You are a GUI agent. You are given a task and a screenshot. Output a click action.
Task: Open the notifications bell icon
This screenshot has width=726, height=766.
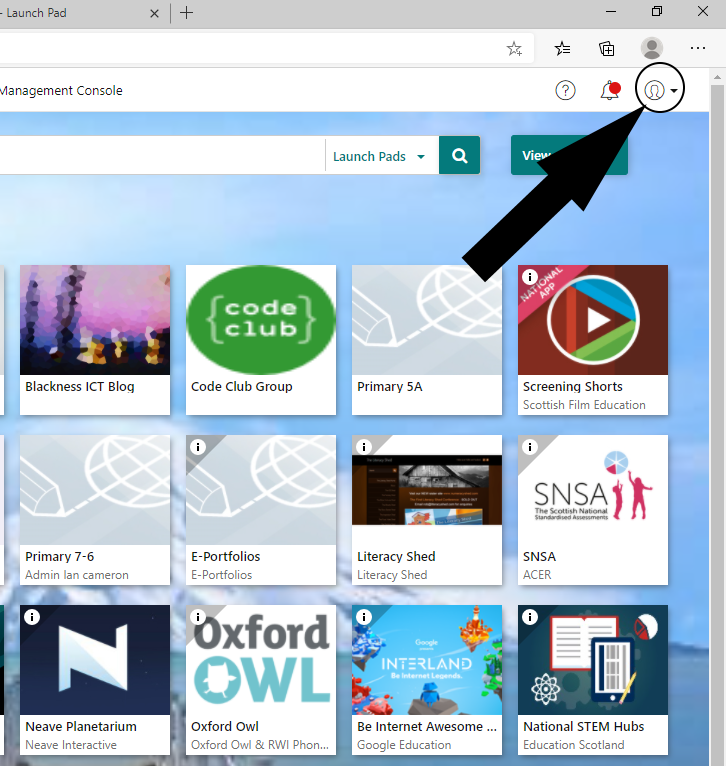pyautogui.click(x=610, y=90)
